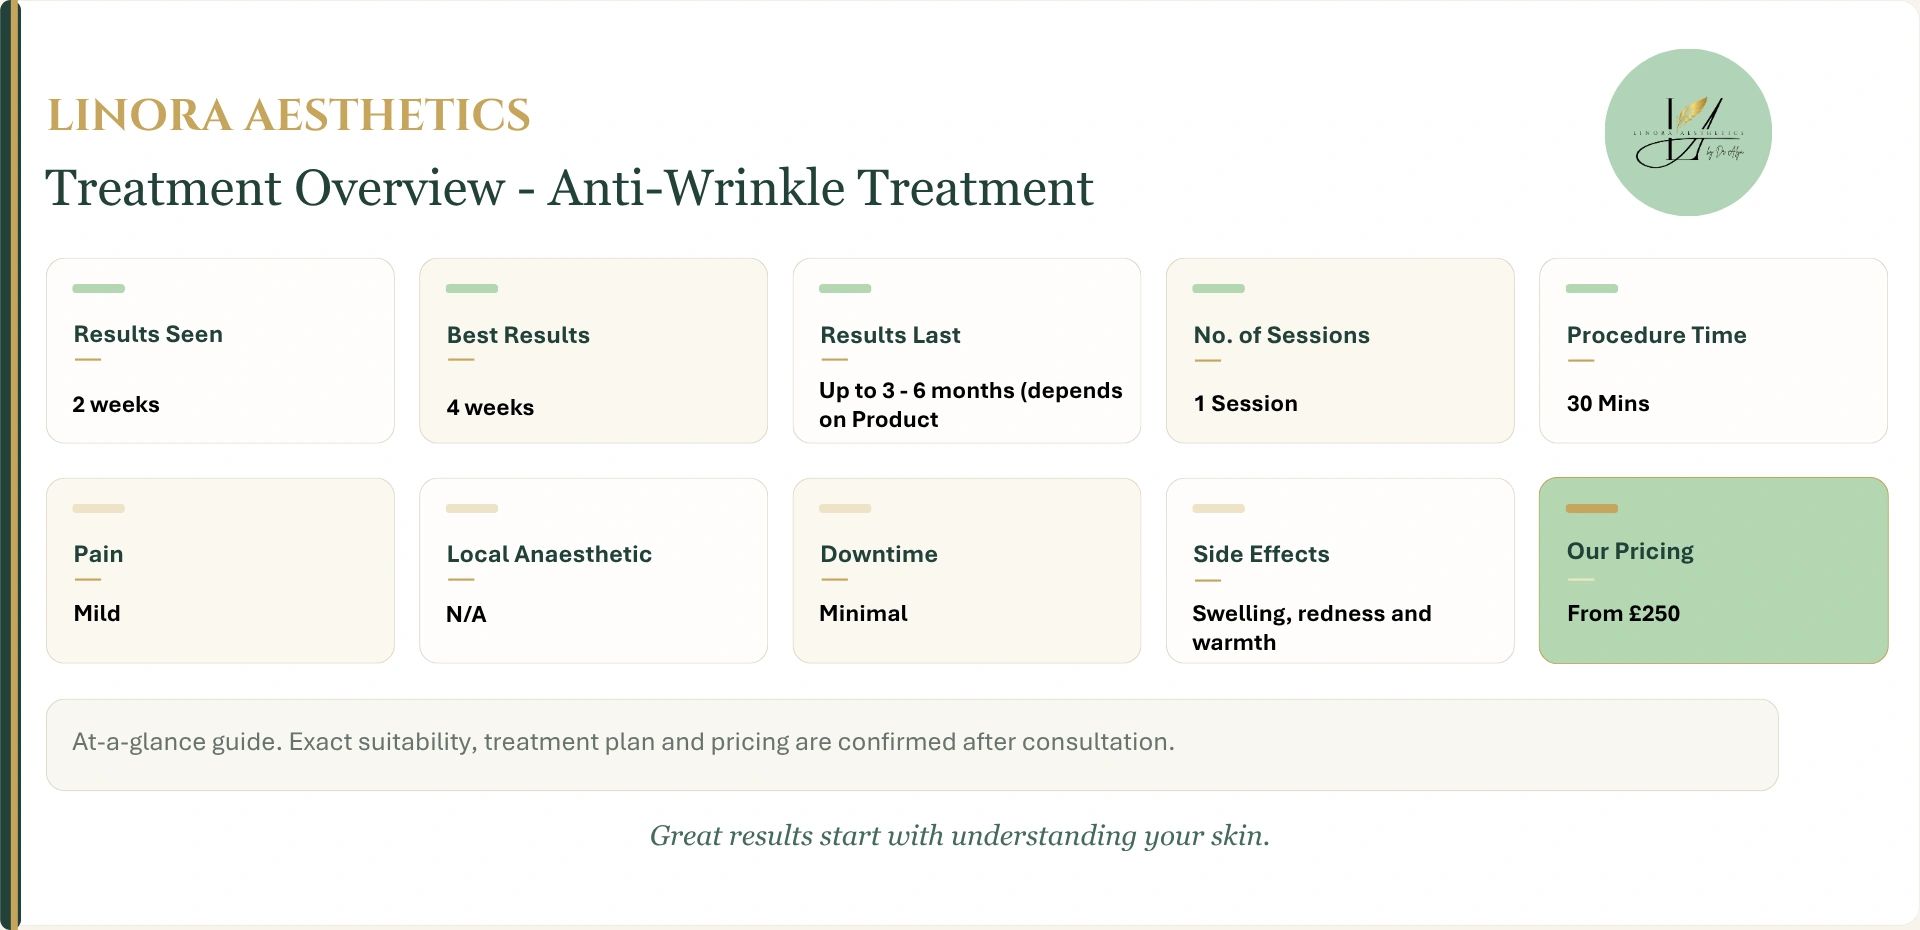Image resolution: width=1920 pixels, height=930 pixels.
Task: Click the beige accent bar above Pain
Action: pyautogui.click(x=98, y=508)
